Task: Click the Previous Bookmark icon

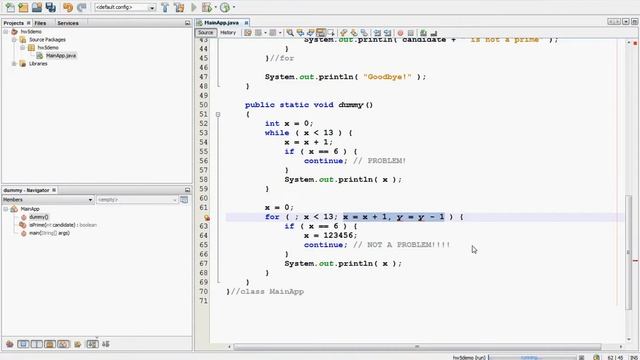Action: (x=344, y=33)
